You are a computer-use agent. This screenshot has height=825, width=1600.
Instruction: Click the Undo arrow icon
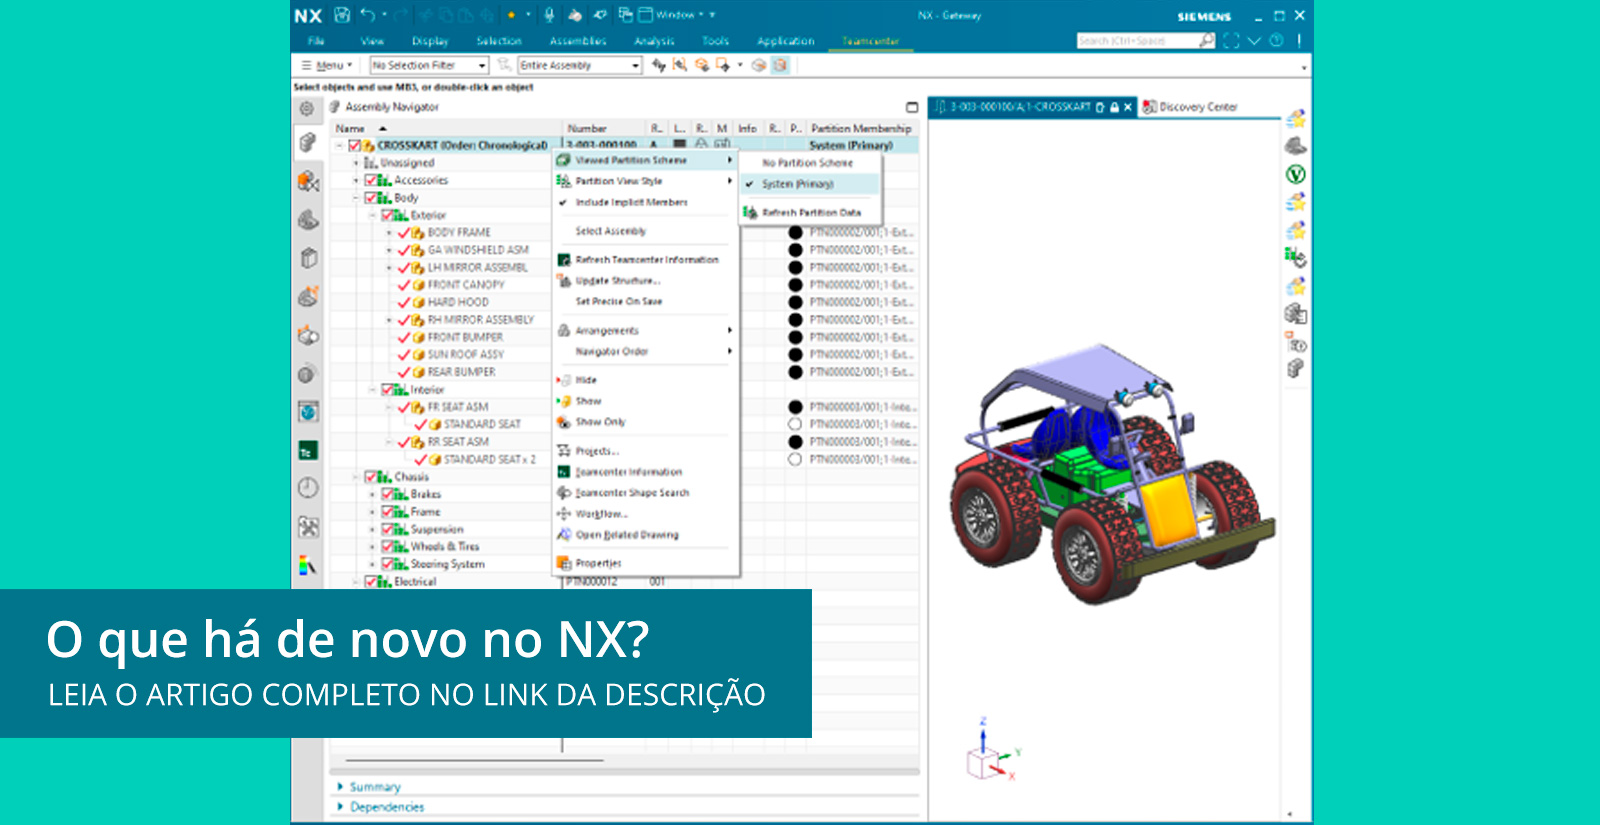[367, 15]
